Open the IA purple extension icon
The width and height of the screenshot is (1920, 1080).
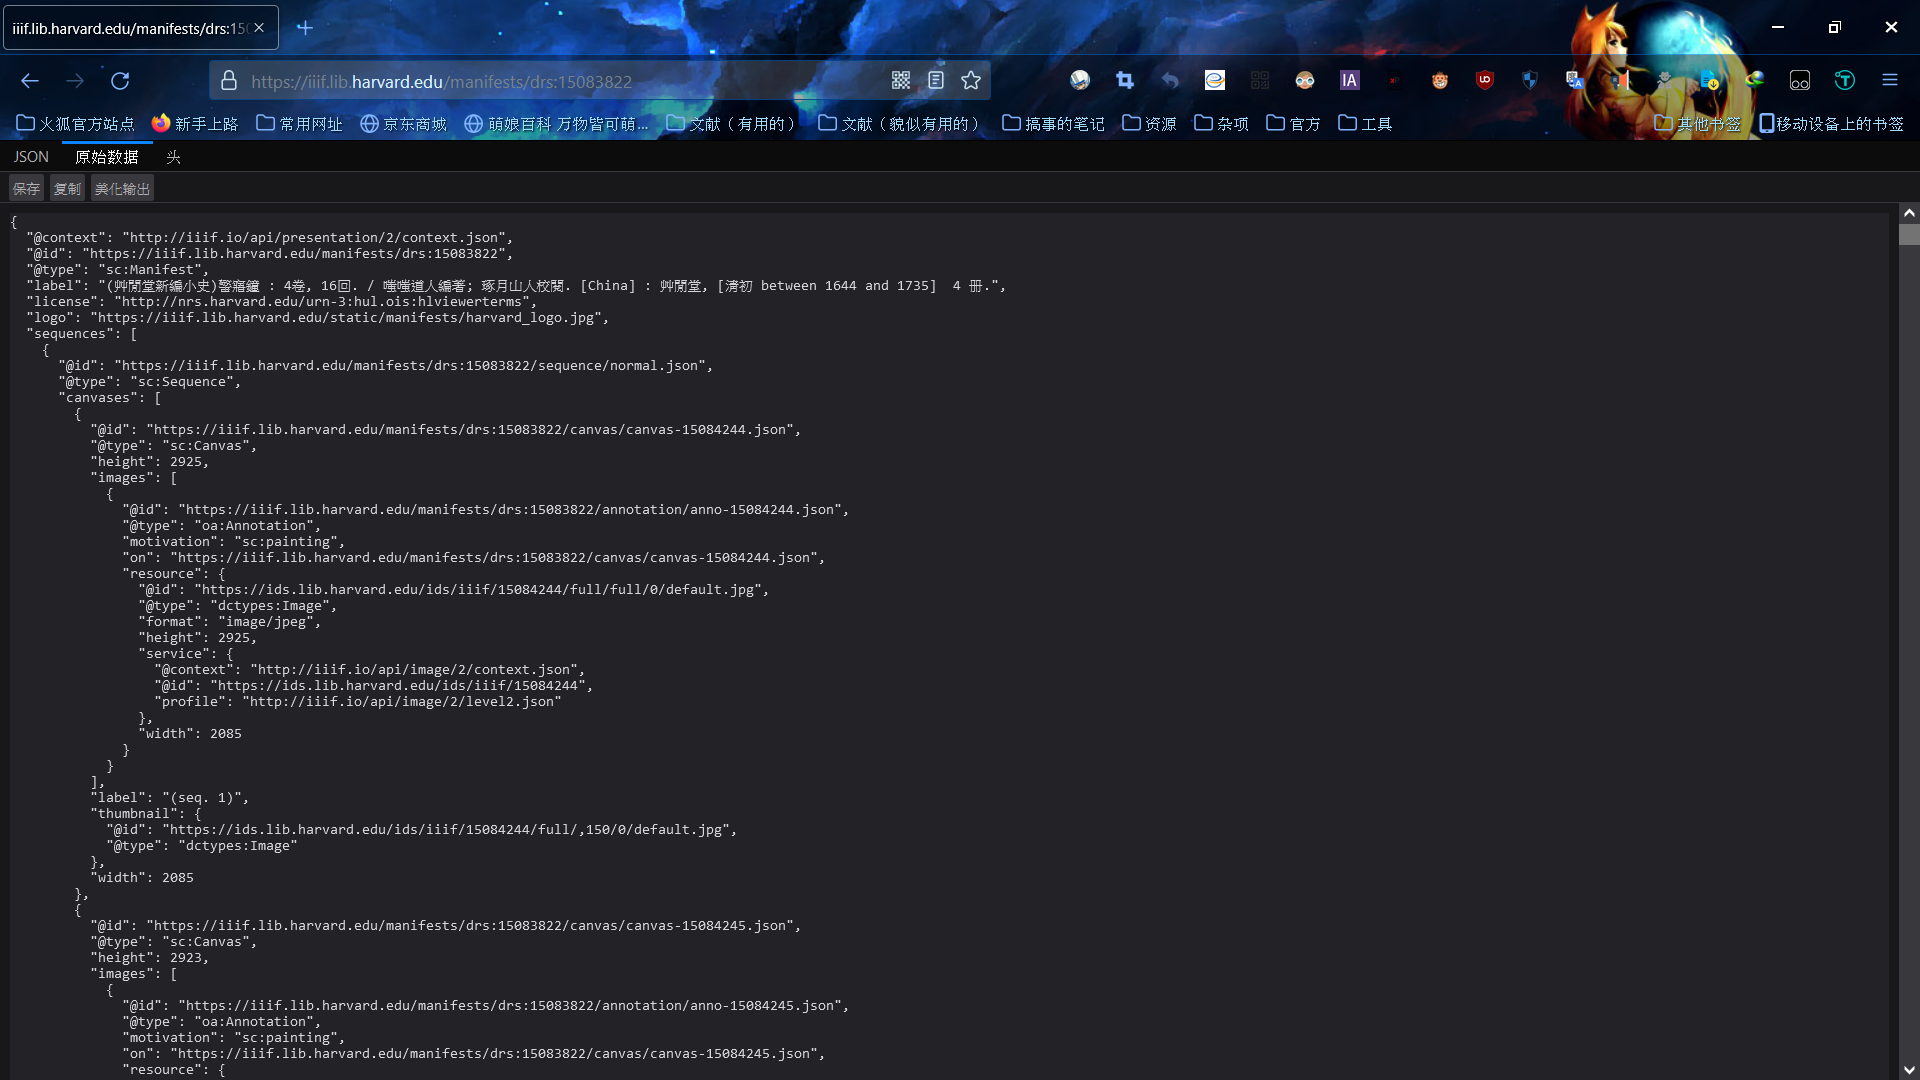point(1350,81)
